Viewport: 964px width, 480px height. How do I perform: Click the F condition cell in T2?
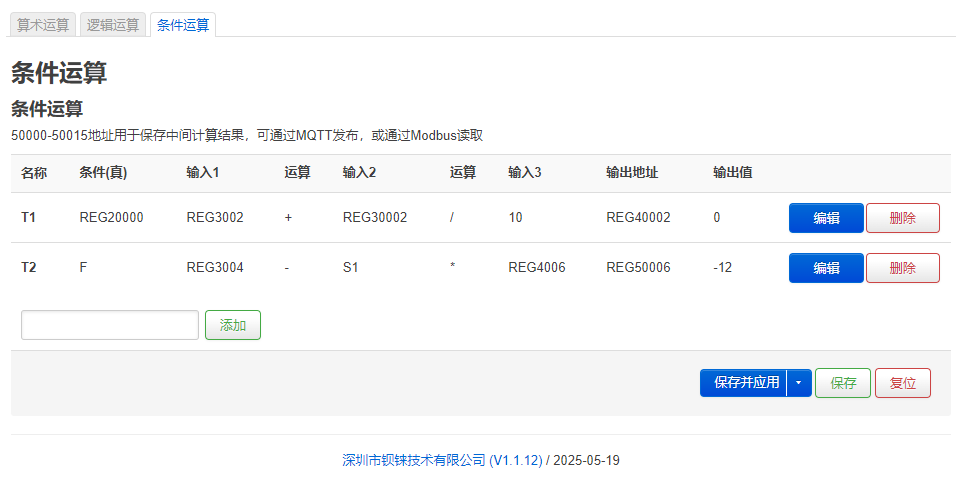pyautogui.click(x=83, y=267)
